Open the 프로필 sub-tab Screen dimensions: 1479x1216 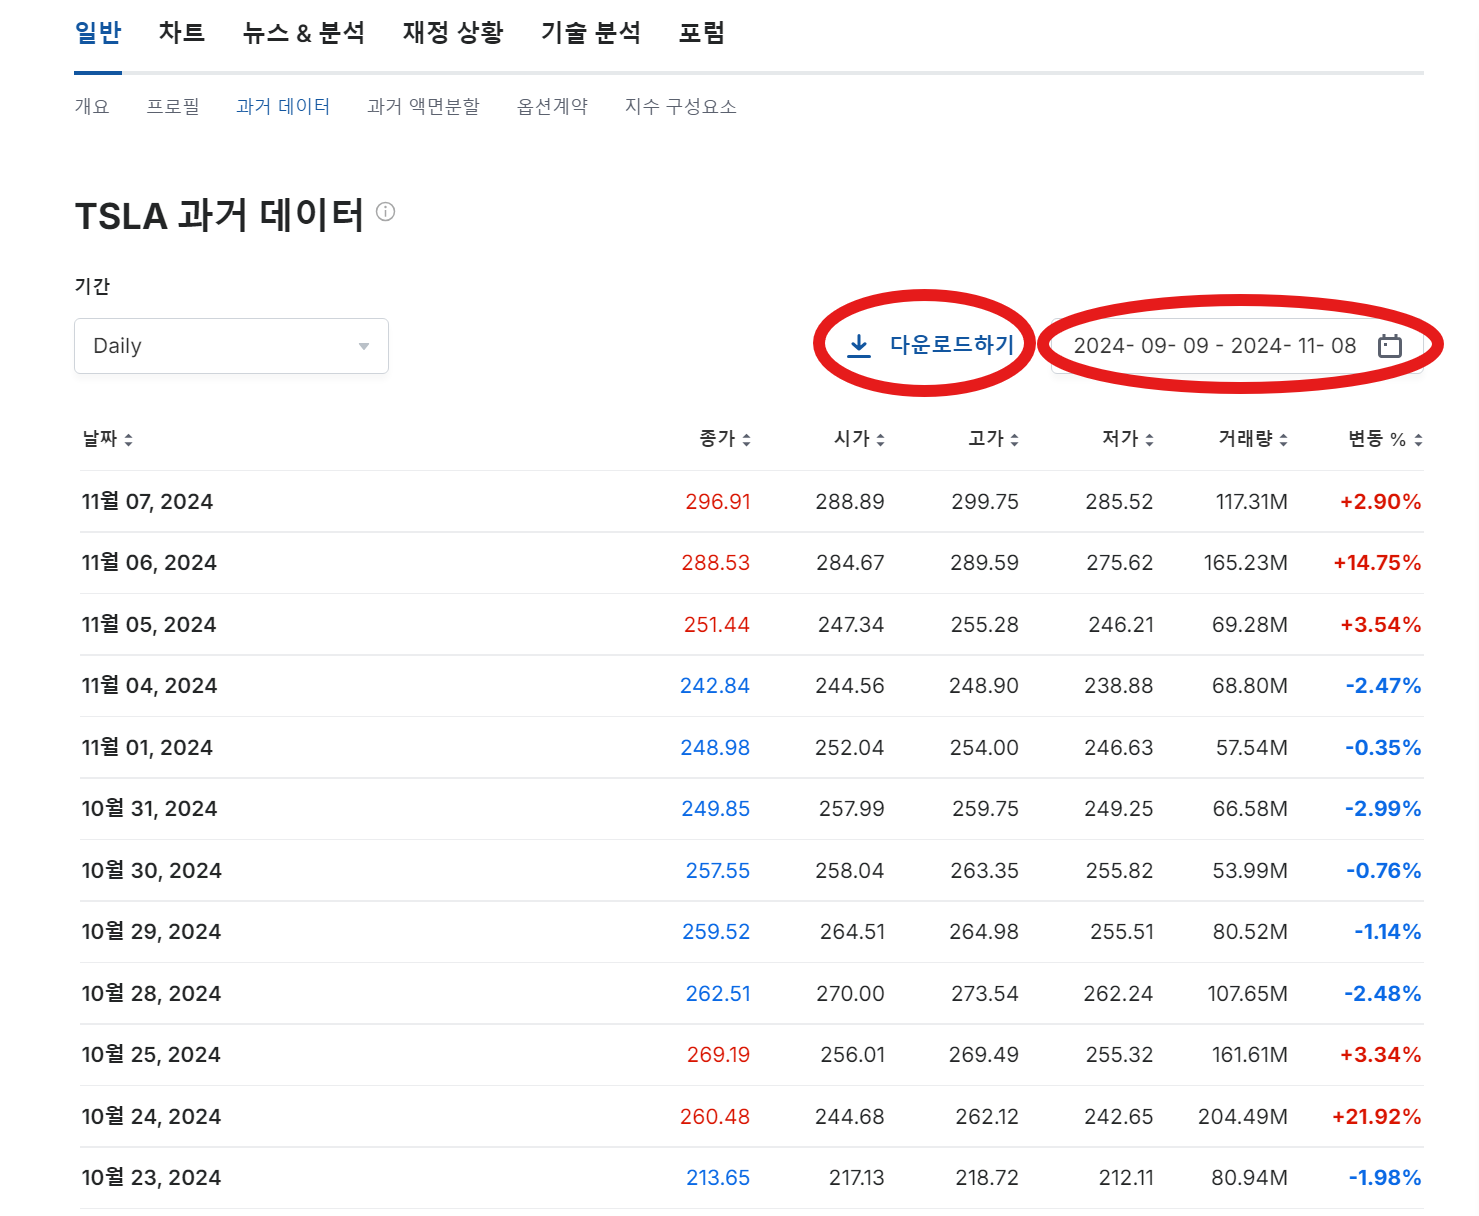[x=173, y=106]
